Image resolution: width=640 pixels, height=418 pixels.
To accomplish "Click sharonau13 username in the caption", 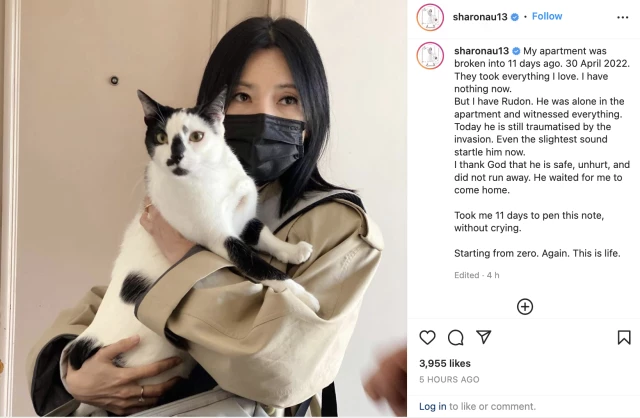I will [x=481, y=51].
